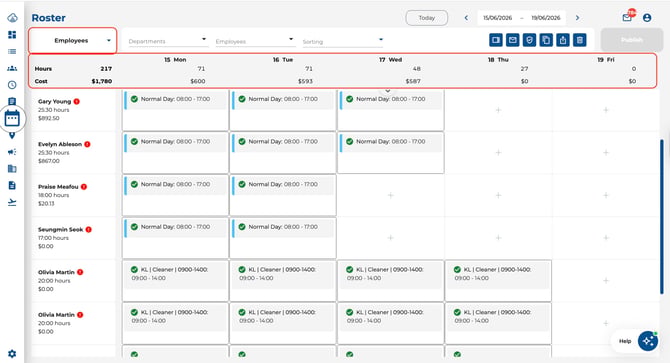Select the start date 15/06/2026 field

497,18
